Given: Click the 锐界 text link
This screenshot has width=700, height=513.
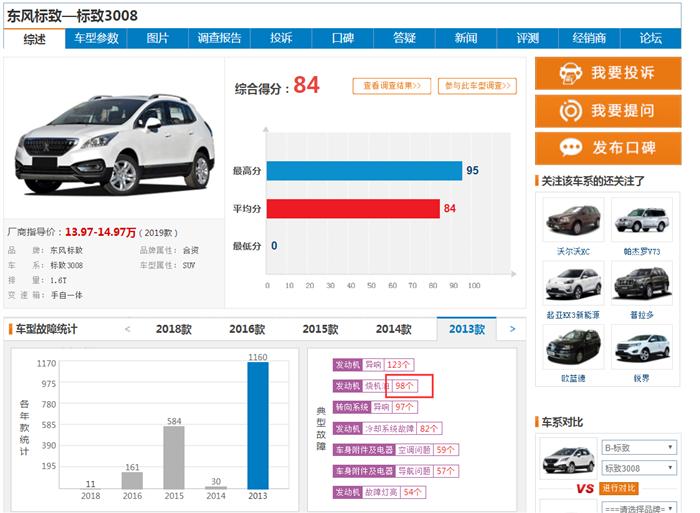Looking at the screenshot, I should [x=642, y=378].
